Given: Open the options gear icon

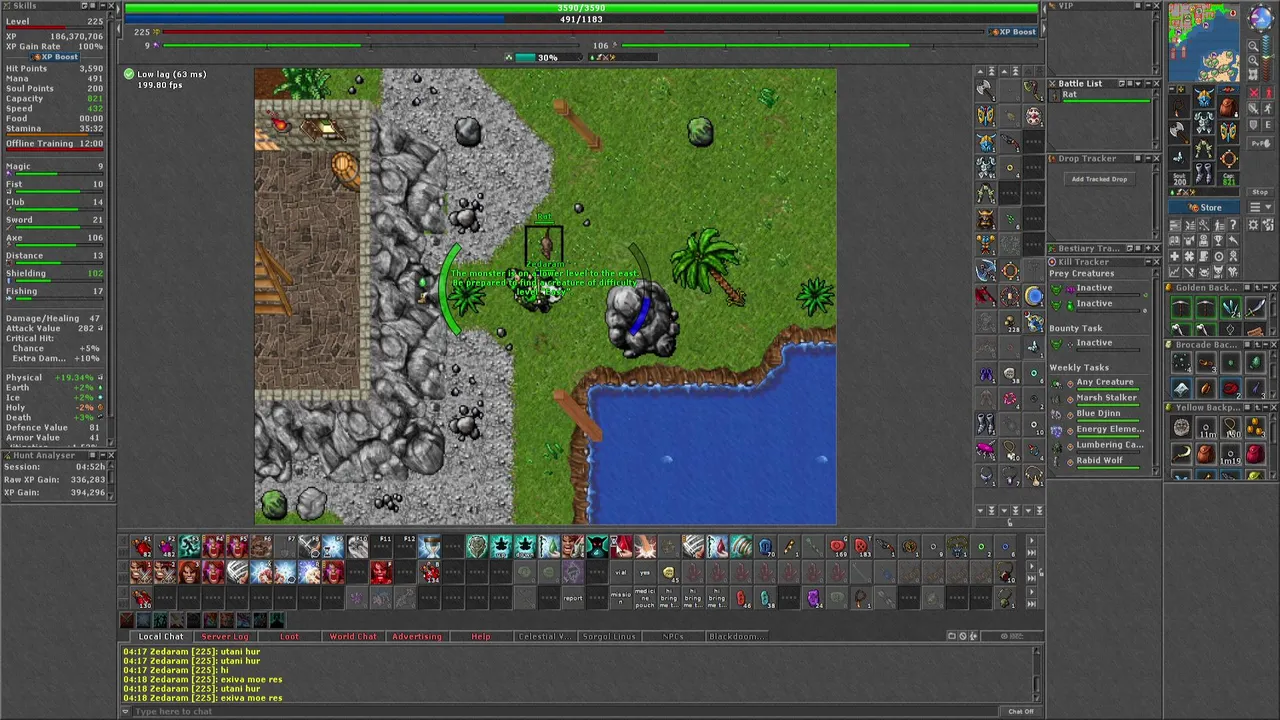Looking at the screenshot, I should point(1253,225).
